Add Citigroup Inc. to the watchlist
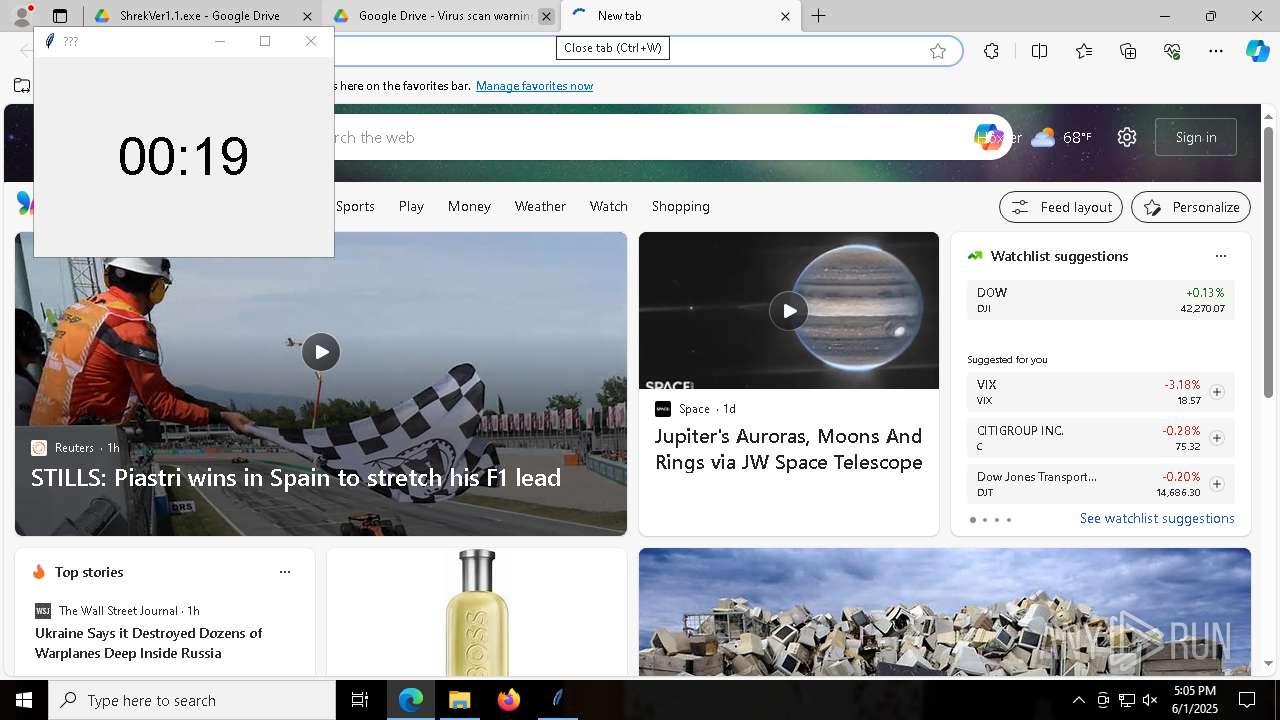Viewport: 1280px width, 720px height. [1217, 438]
